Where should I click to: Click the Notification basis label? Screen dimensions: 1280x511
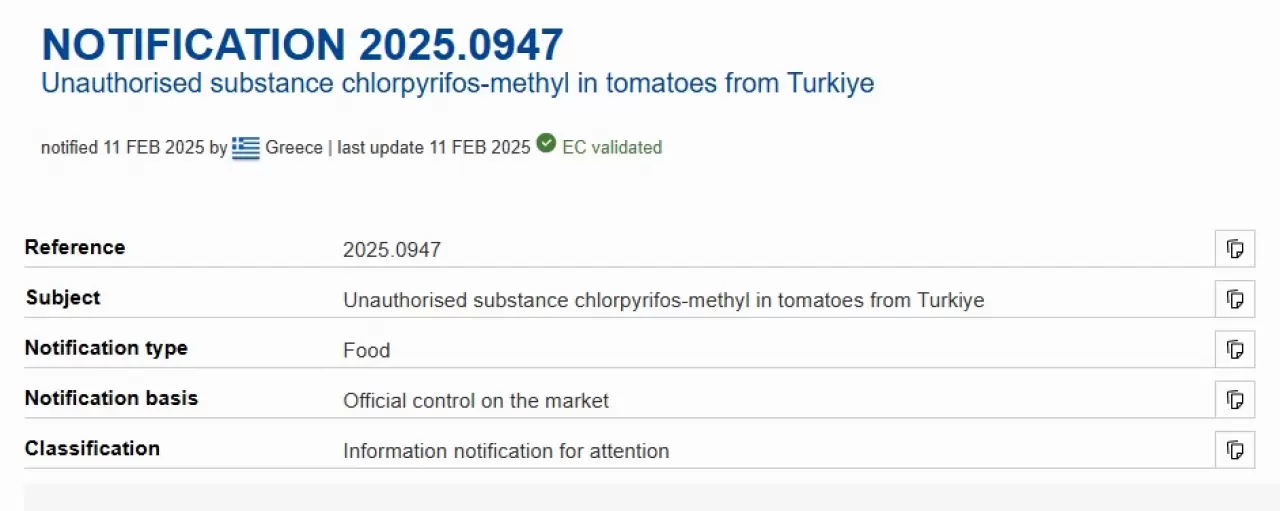(111, 398)
